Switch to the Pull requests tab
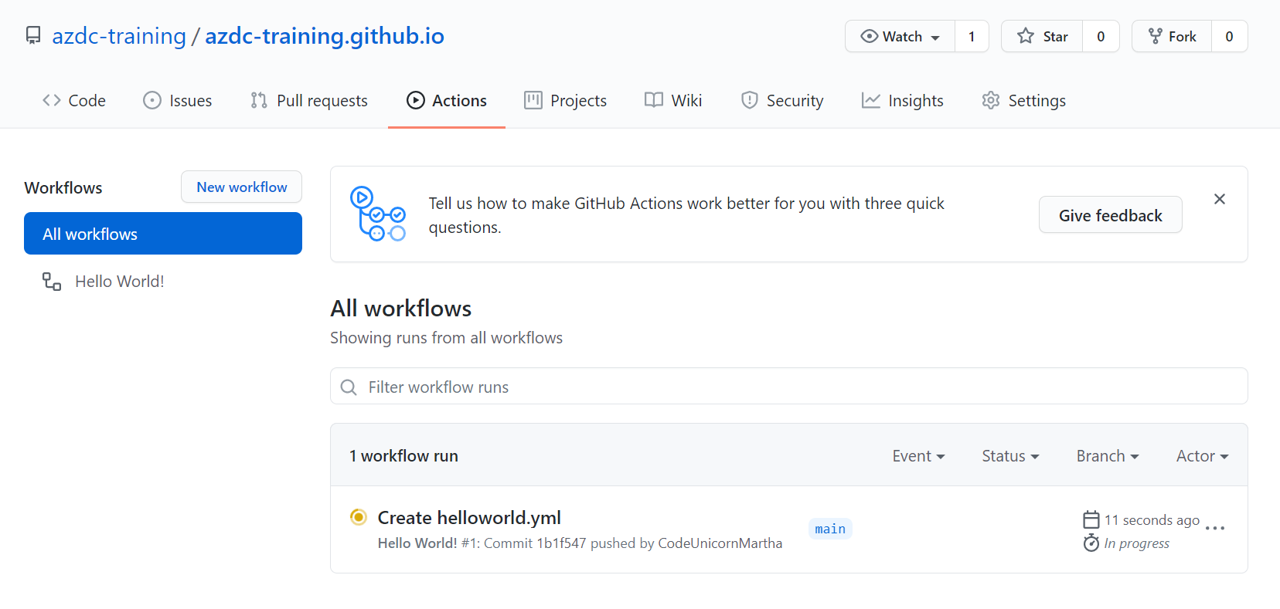This screenshot has width=1280, height=609. (x=309, y=100)
